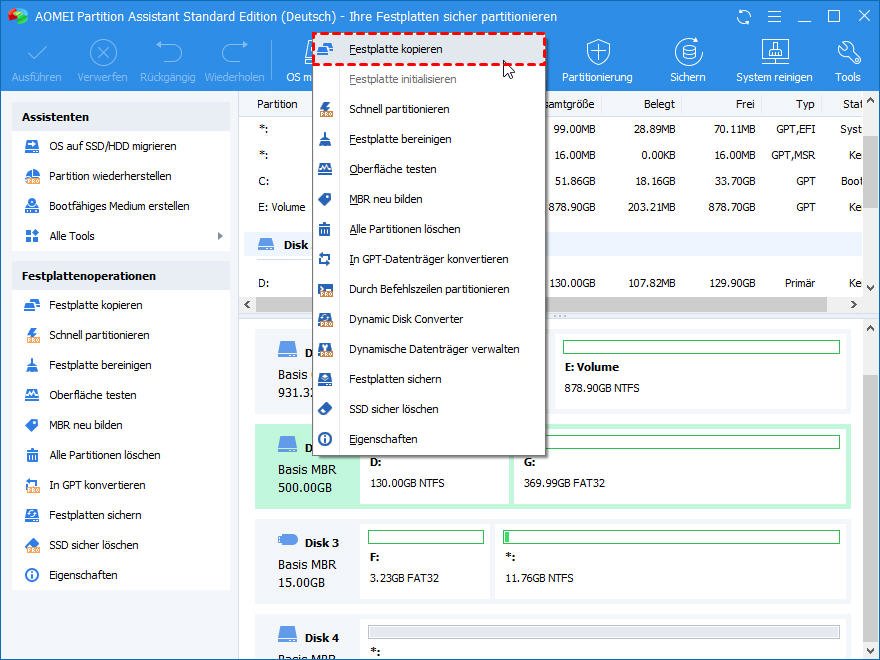Click the refresh icon in the title bar
Viewport: 880px width, 660px height.
coord(742,16)
